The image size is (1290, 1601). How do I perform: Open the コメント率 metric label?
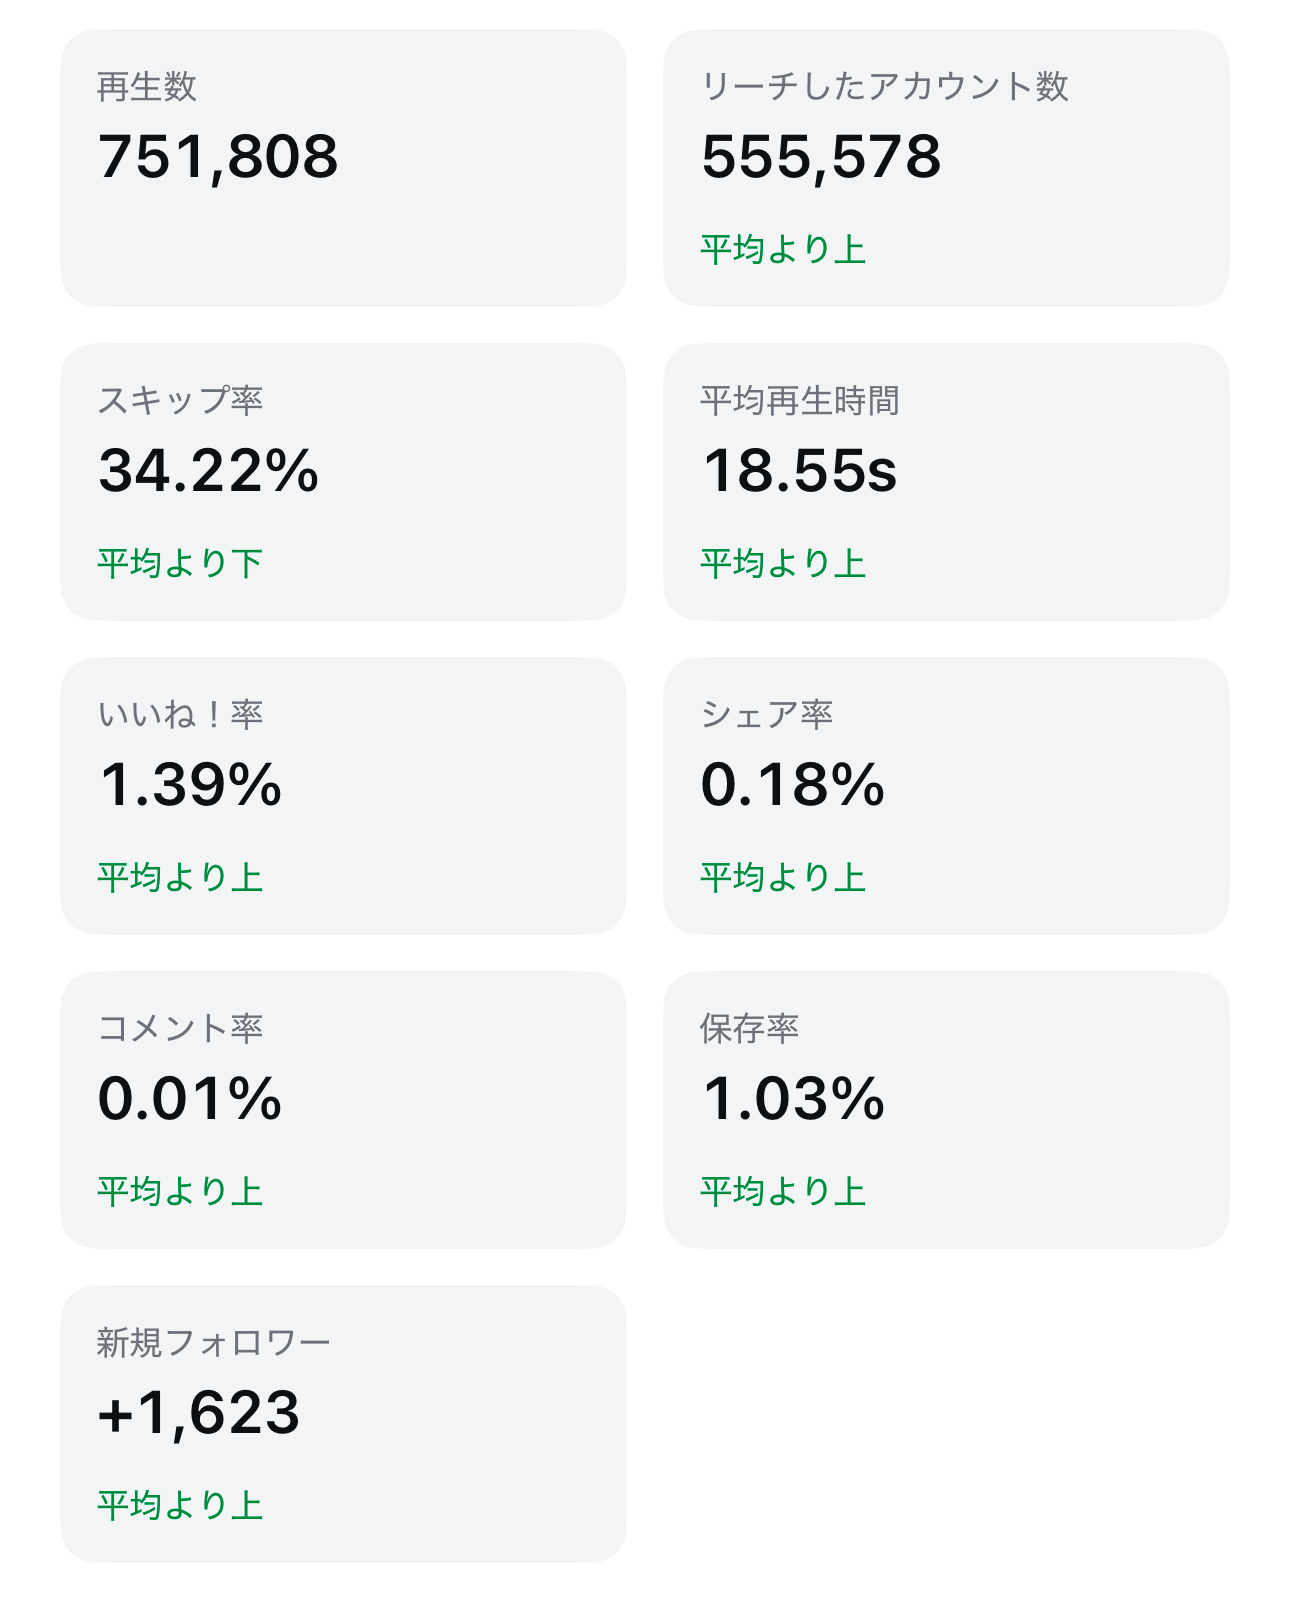(x=180, y=1028)
